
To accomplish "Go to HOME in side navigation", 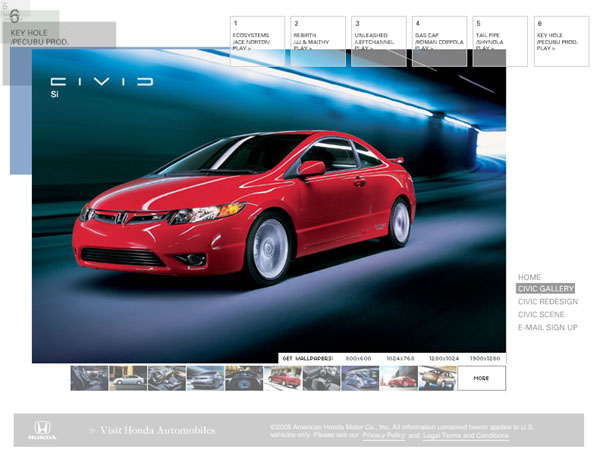I will pyautogui.click(x=529, y=277).
